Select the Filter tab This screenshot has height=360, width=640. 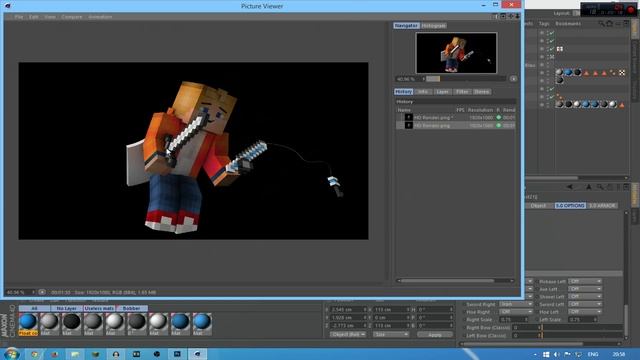[x=462, y=91]
